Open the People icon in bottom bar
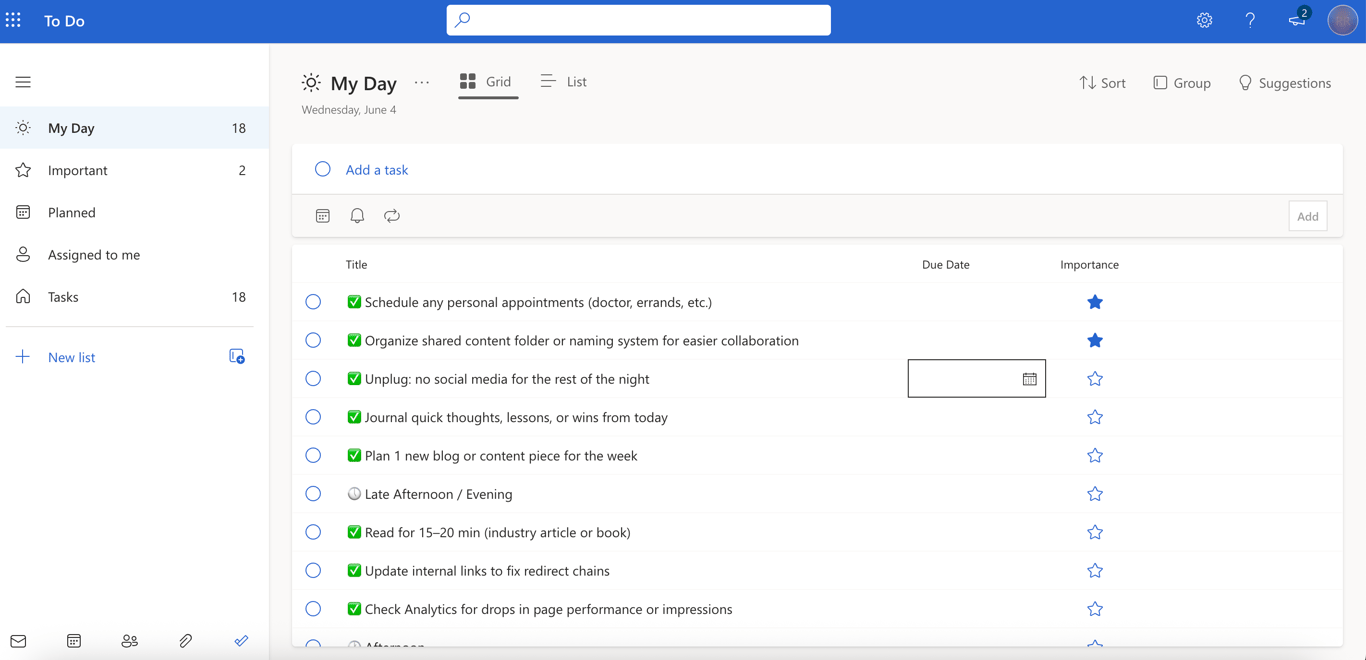1366x660 pixels. click(x=129, y=641)
